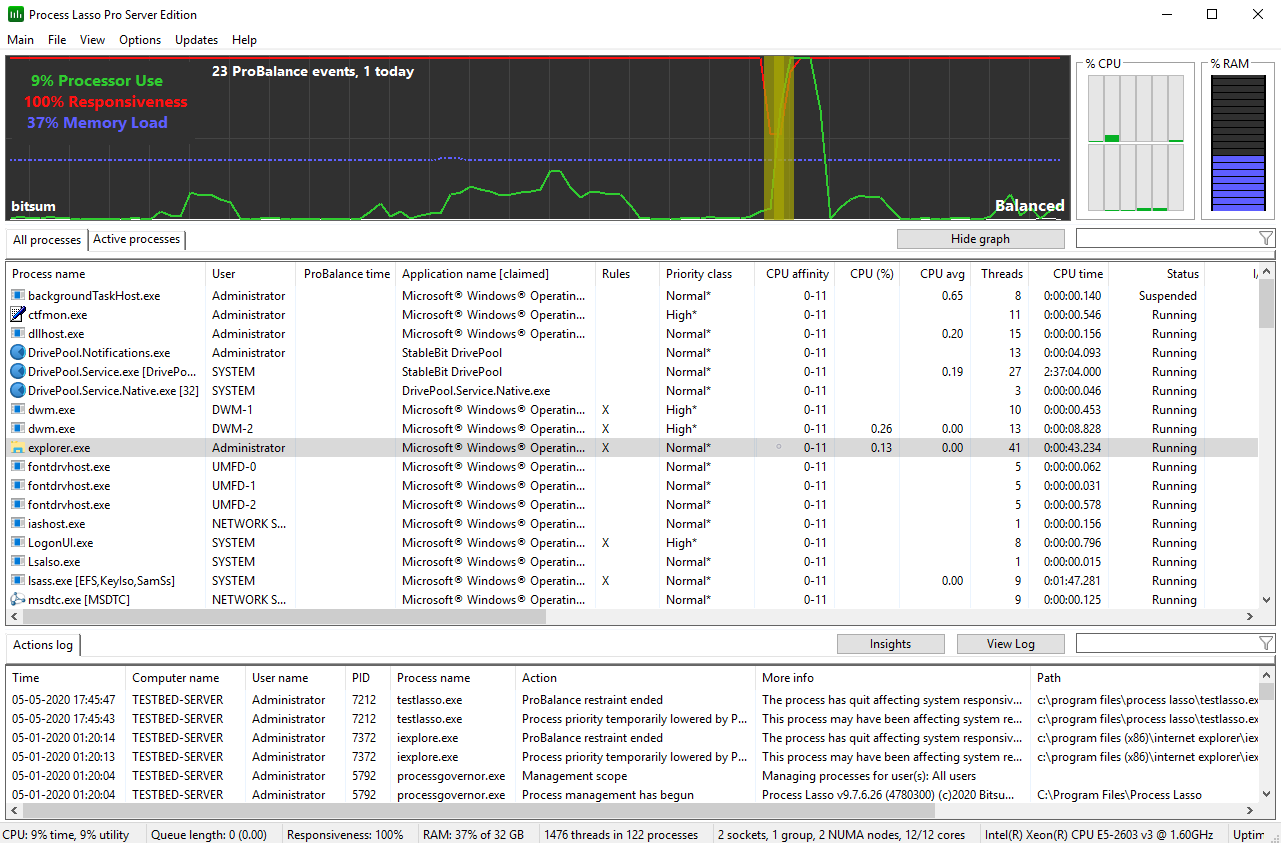The image size is (1281, 843).
Task: Open the File menu
Action: point(57,40)
